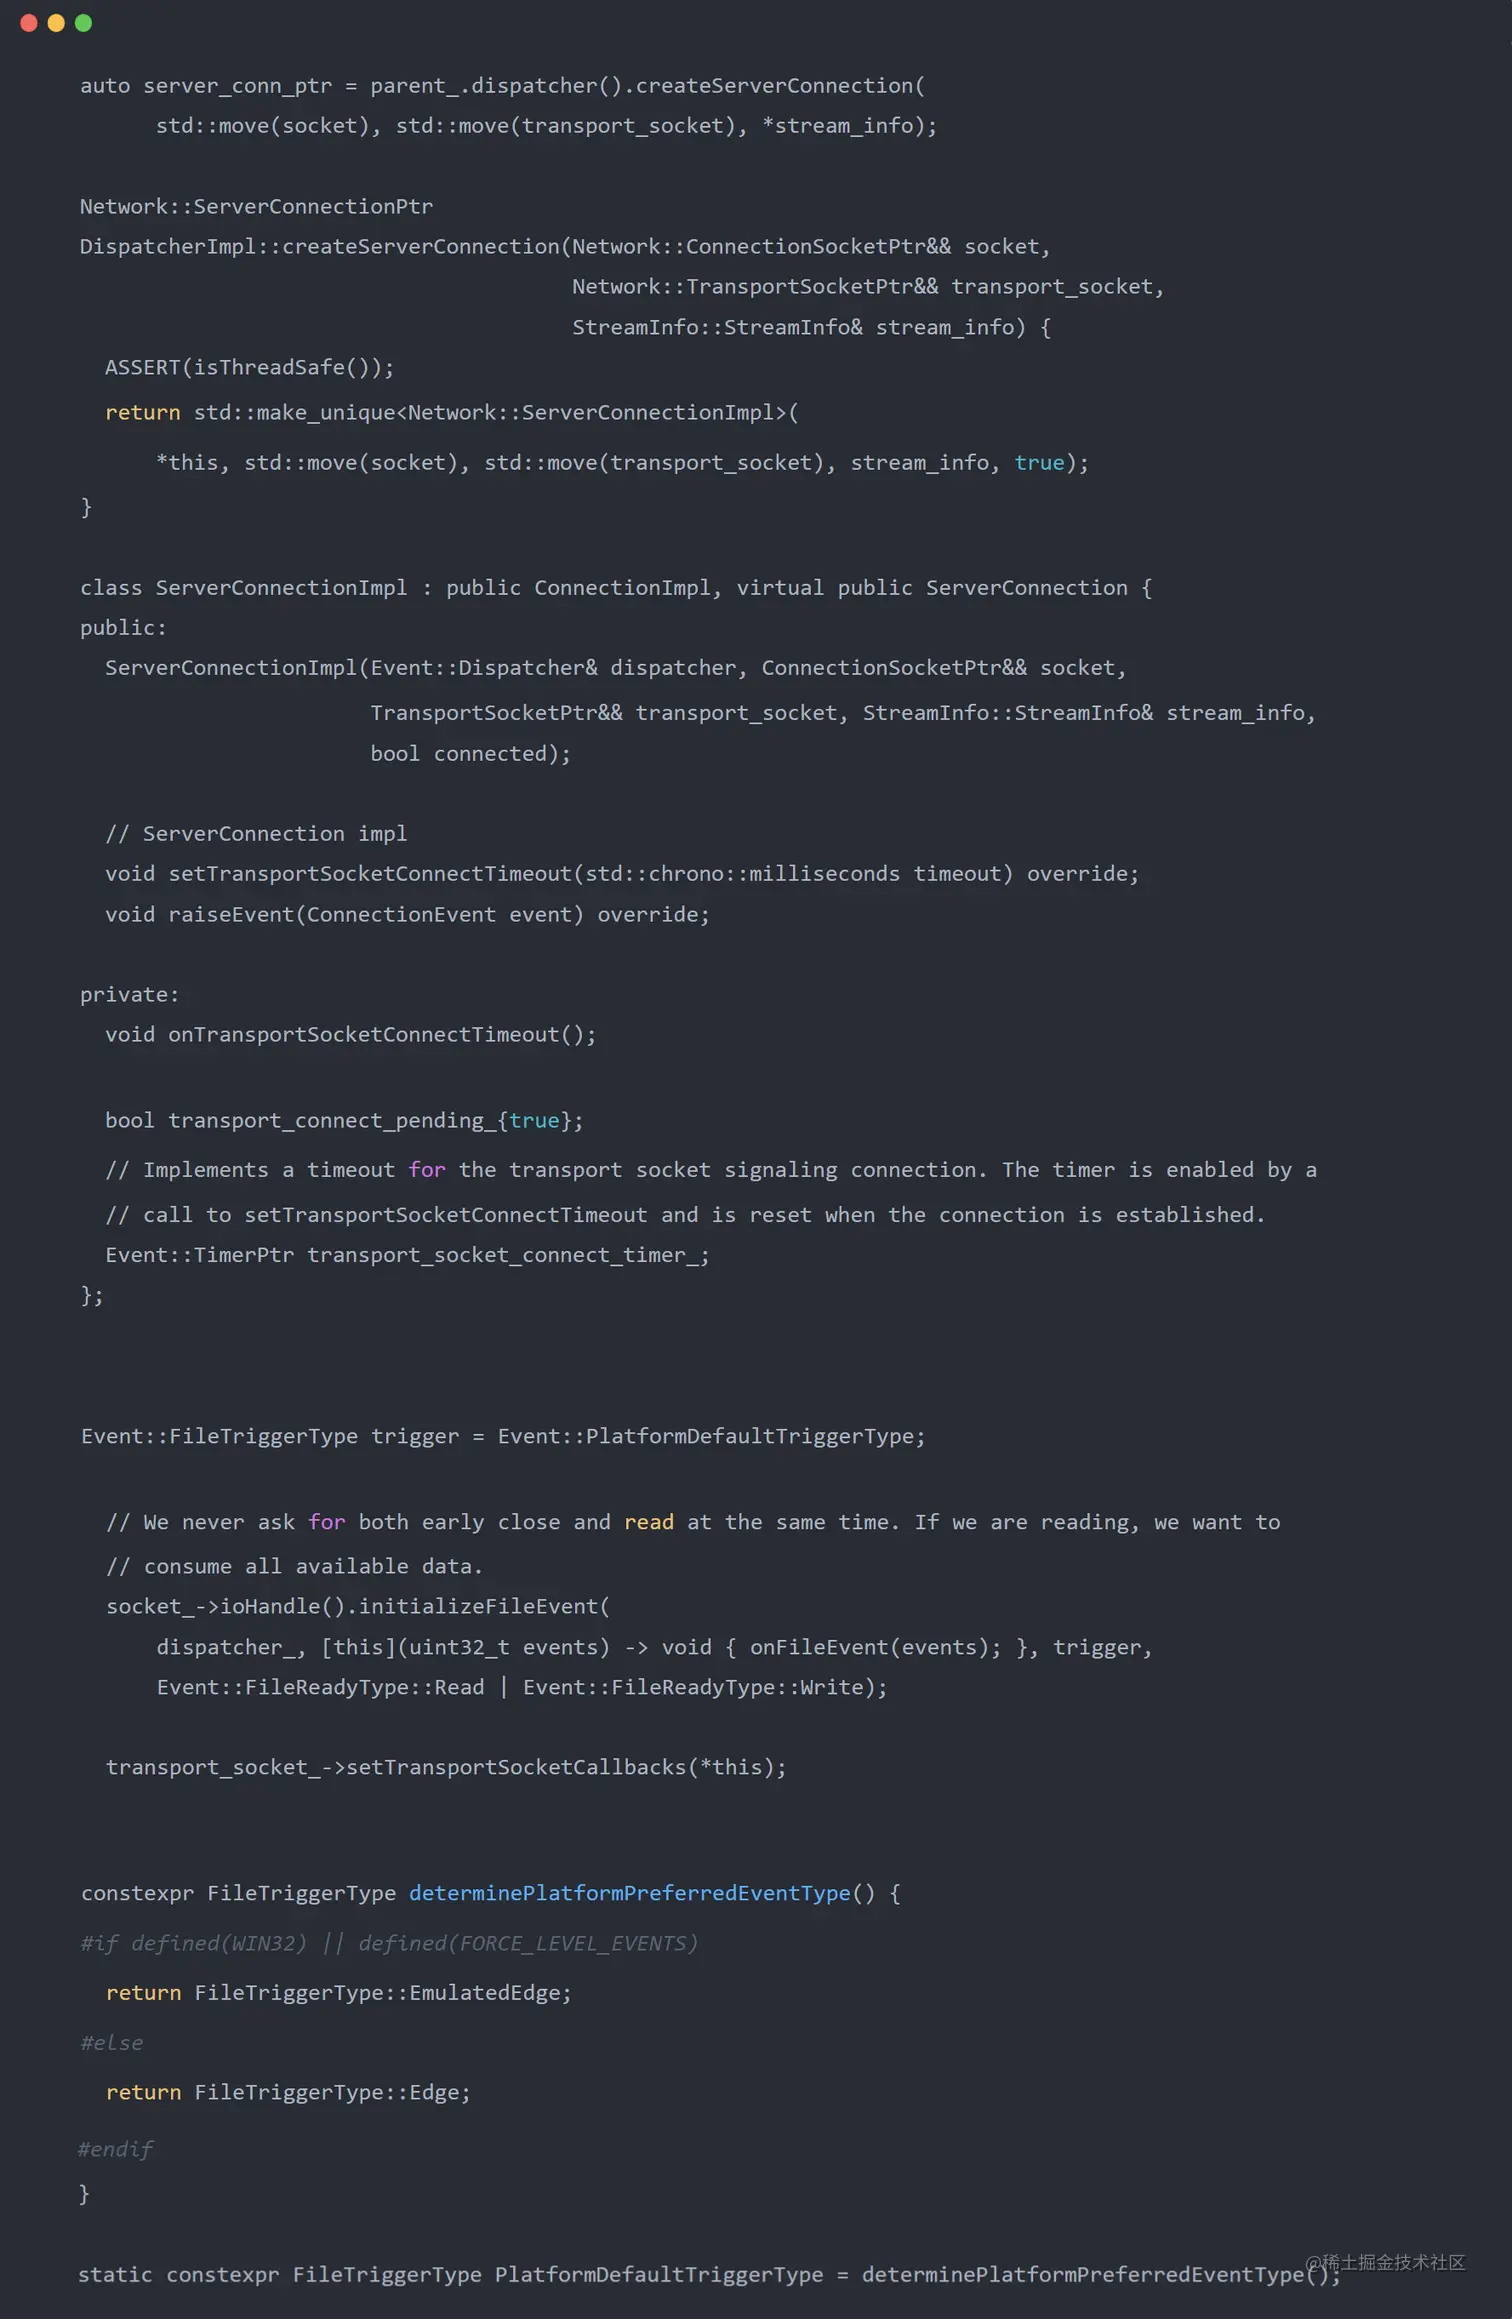Click the cyan 'true' argument after stream_info
This screenshot has width=1512, height=2319.
tap(1038, 462)
